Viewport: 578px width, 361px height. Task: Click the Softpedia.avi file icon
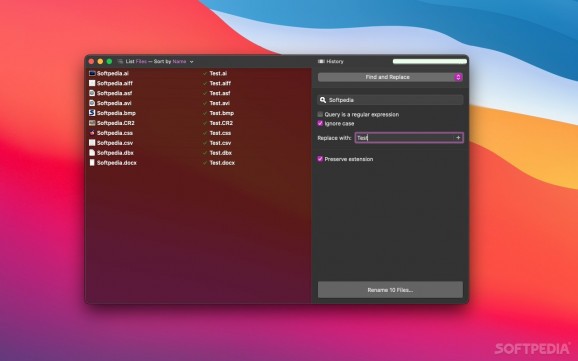[92, 103]
